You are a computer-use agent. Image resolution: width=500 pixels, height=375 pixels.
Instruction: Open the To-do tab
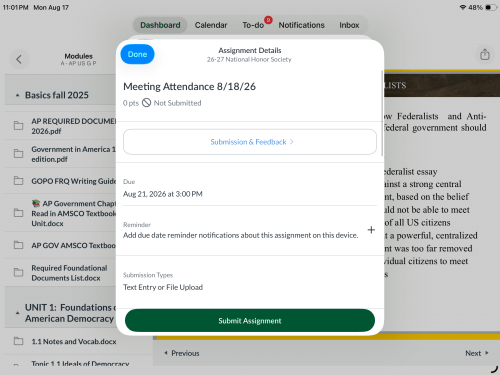pyautogui.click(x=253, y=25)
